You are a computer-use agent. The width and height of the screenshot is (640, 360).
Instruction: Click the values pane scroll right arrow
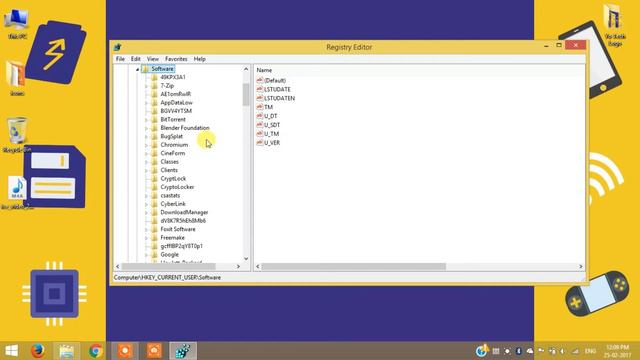click(x=580, y=267)
